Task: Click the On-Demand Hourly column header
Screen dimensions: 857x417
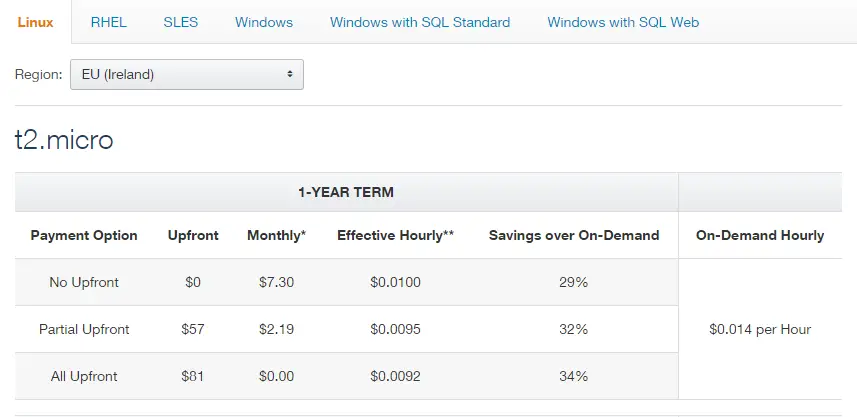Action: coord(760,236)
